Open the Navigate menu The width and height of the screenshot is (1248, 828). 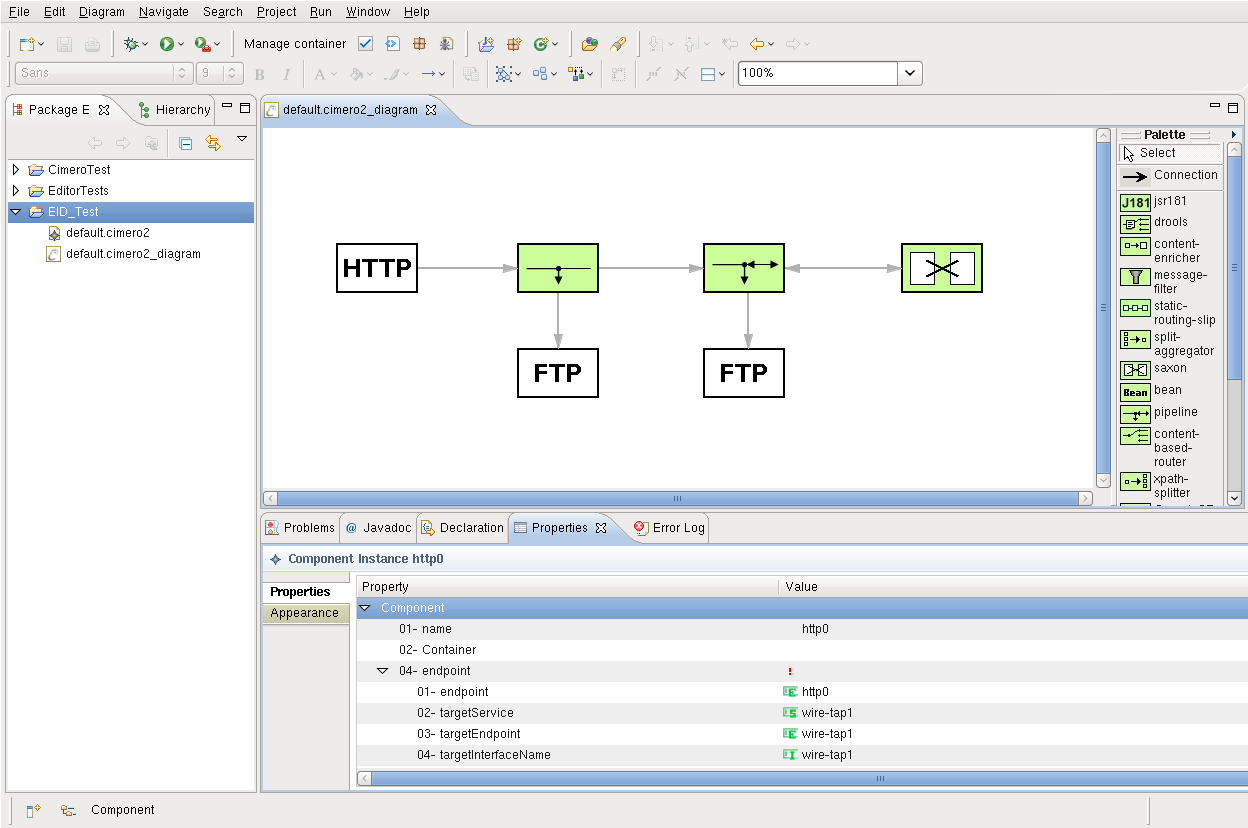coord(162,12)
